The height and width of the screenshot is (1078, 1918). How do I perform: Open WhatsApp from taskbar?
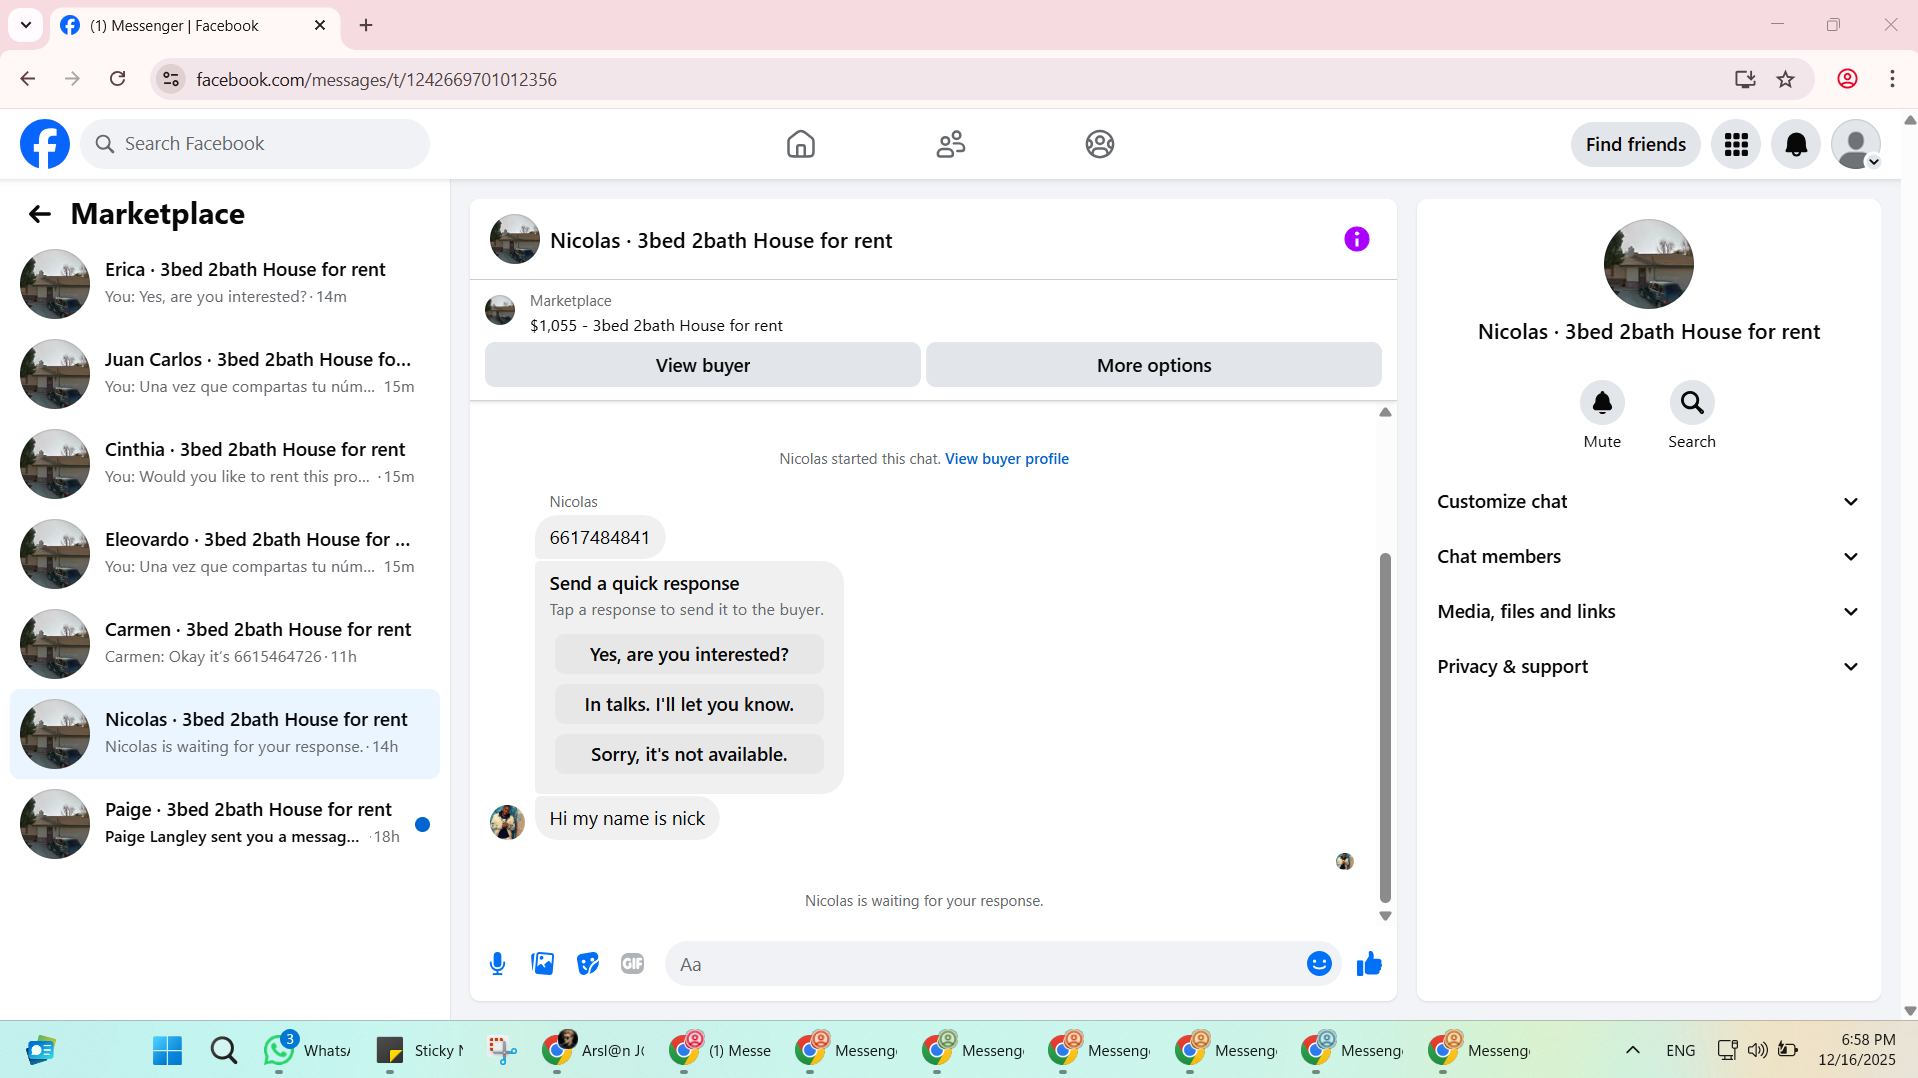point(307,1050)
